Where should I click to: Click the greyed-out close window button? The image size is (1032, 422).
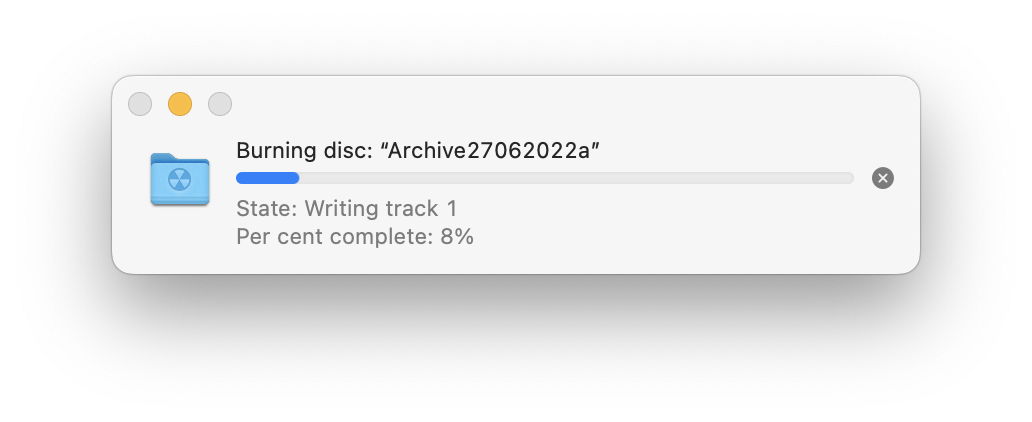[140, 104]
